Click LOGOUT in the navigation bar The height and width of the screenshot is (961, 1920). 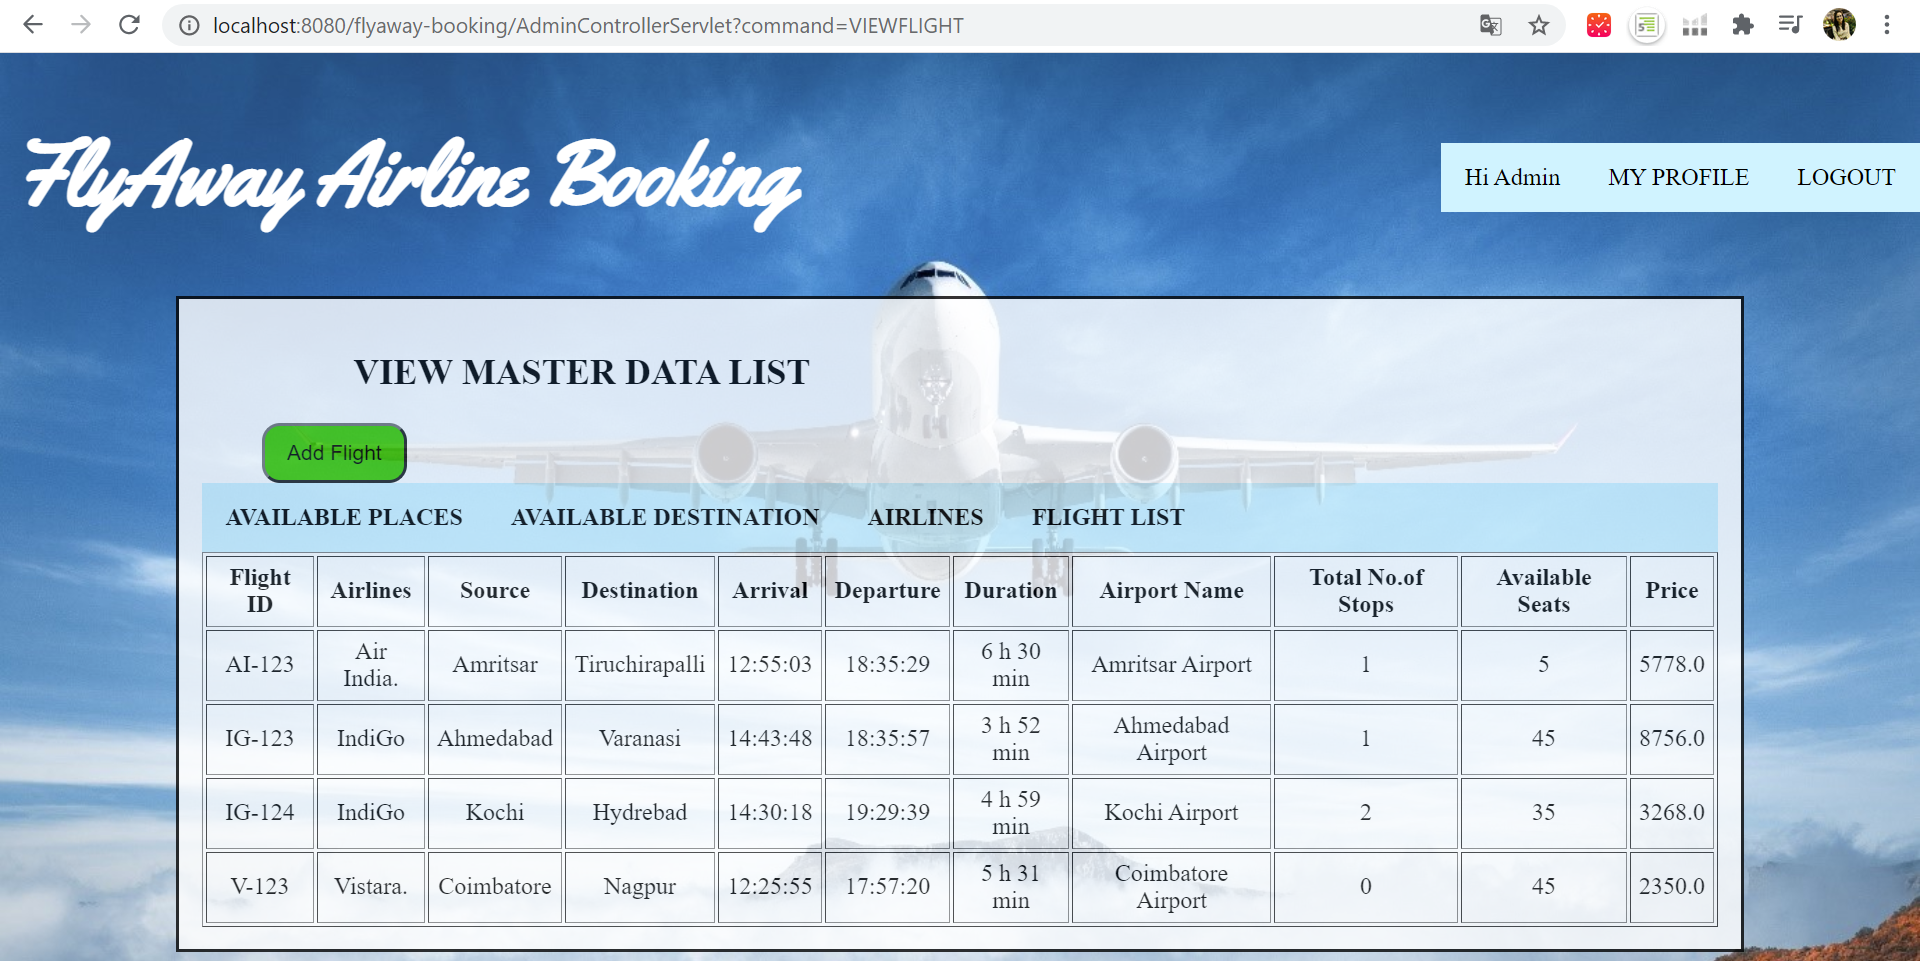click(1846, 177)
